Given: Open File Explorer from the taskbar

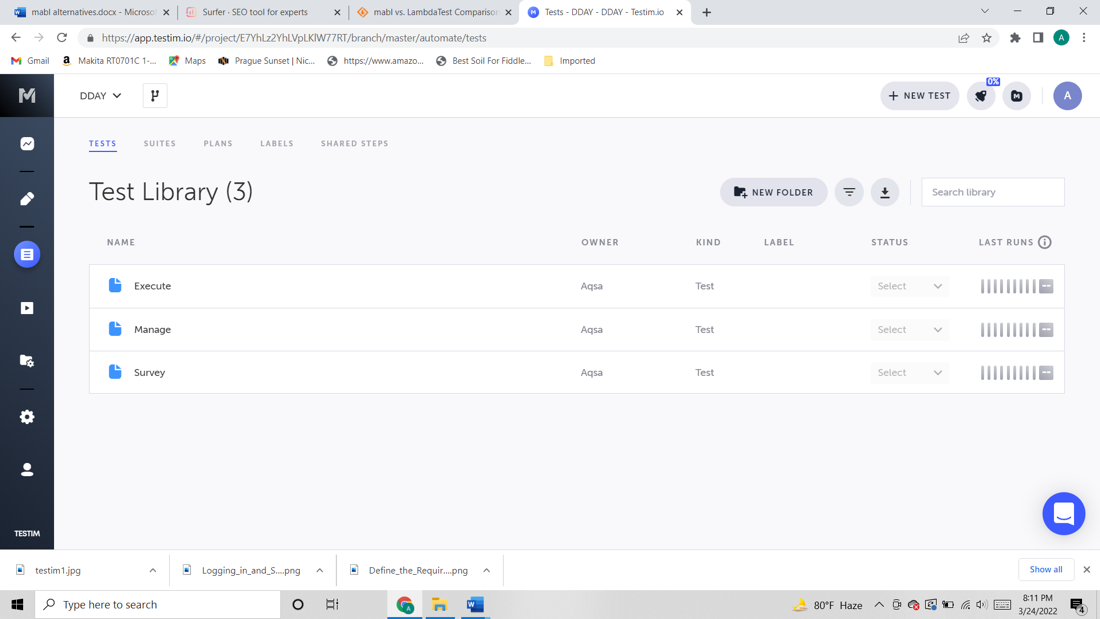Looking at the screenshot, I should (440, 605).
